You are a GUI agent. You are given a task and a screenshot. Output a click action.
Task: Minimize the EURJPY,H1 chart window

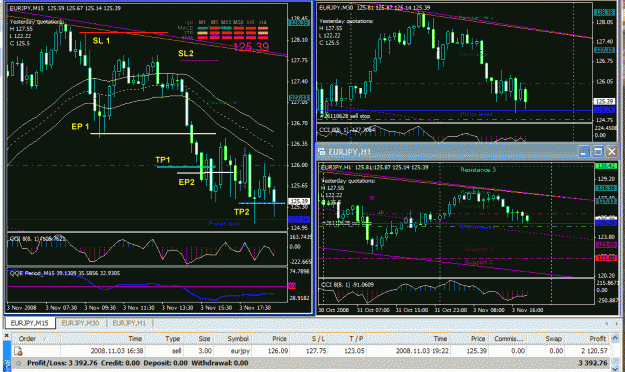tap(584, 152)
